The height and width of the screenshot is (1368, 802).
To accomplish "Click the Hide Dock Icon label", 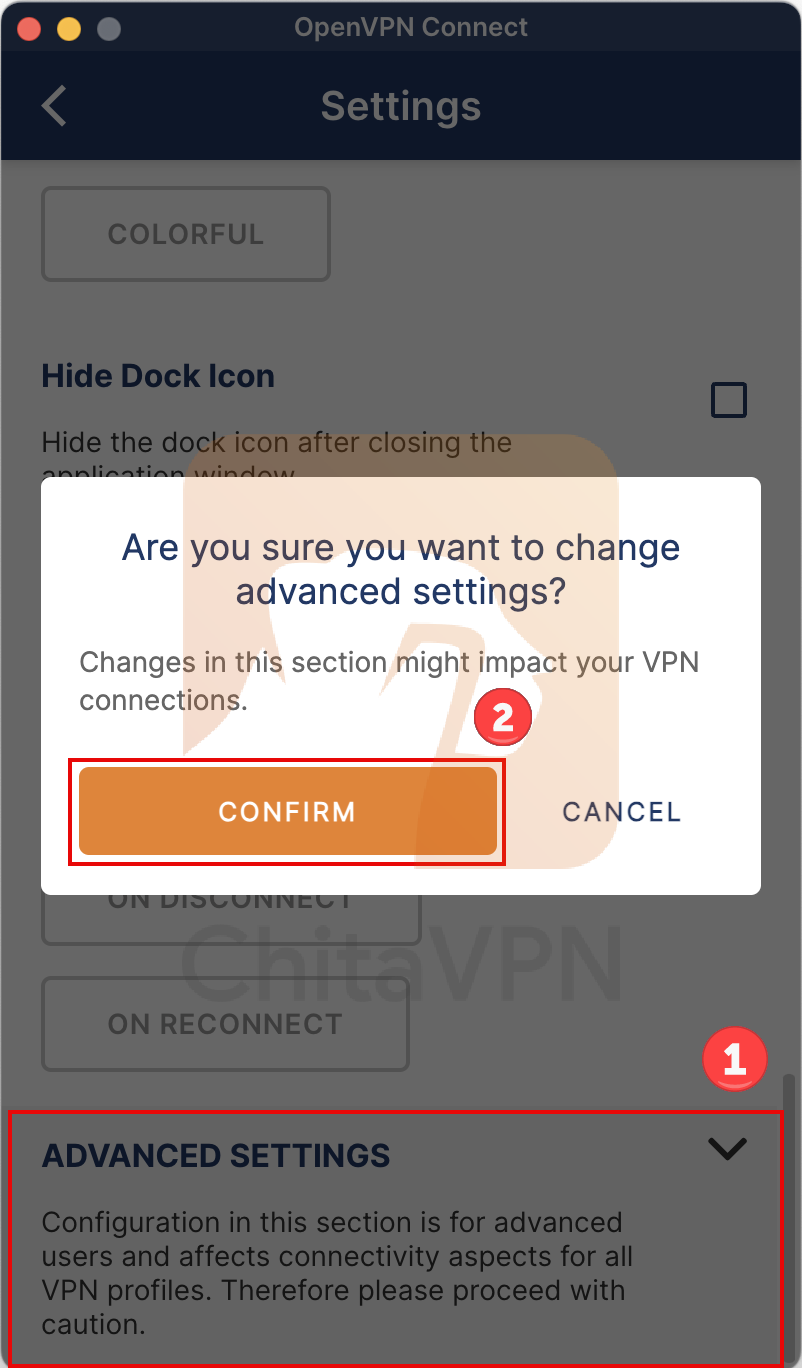I will click(158, 377).
